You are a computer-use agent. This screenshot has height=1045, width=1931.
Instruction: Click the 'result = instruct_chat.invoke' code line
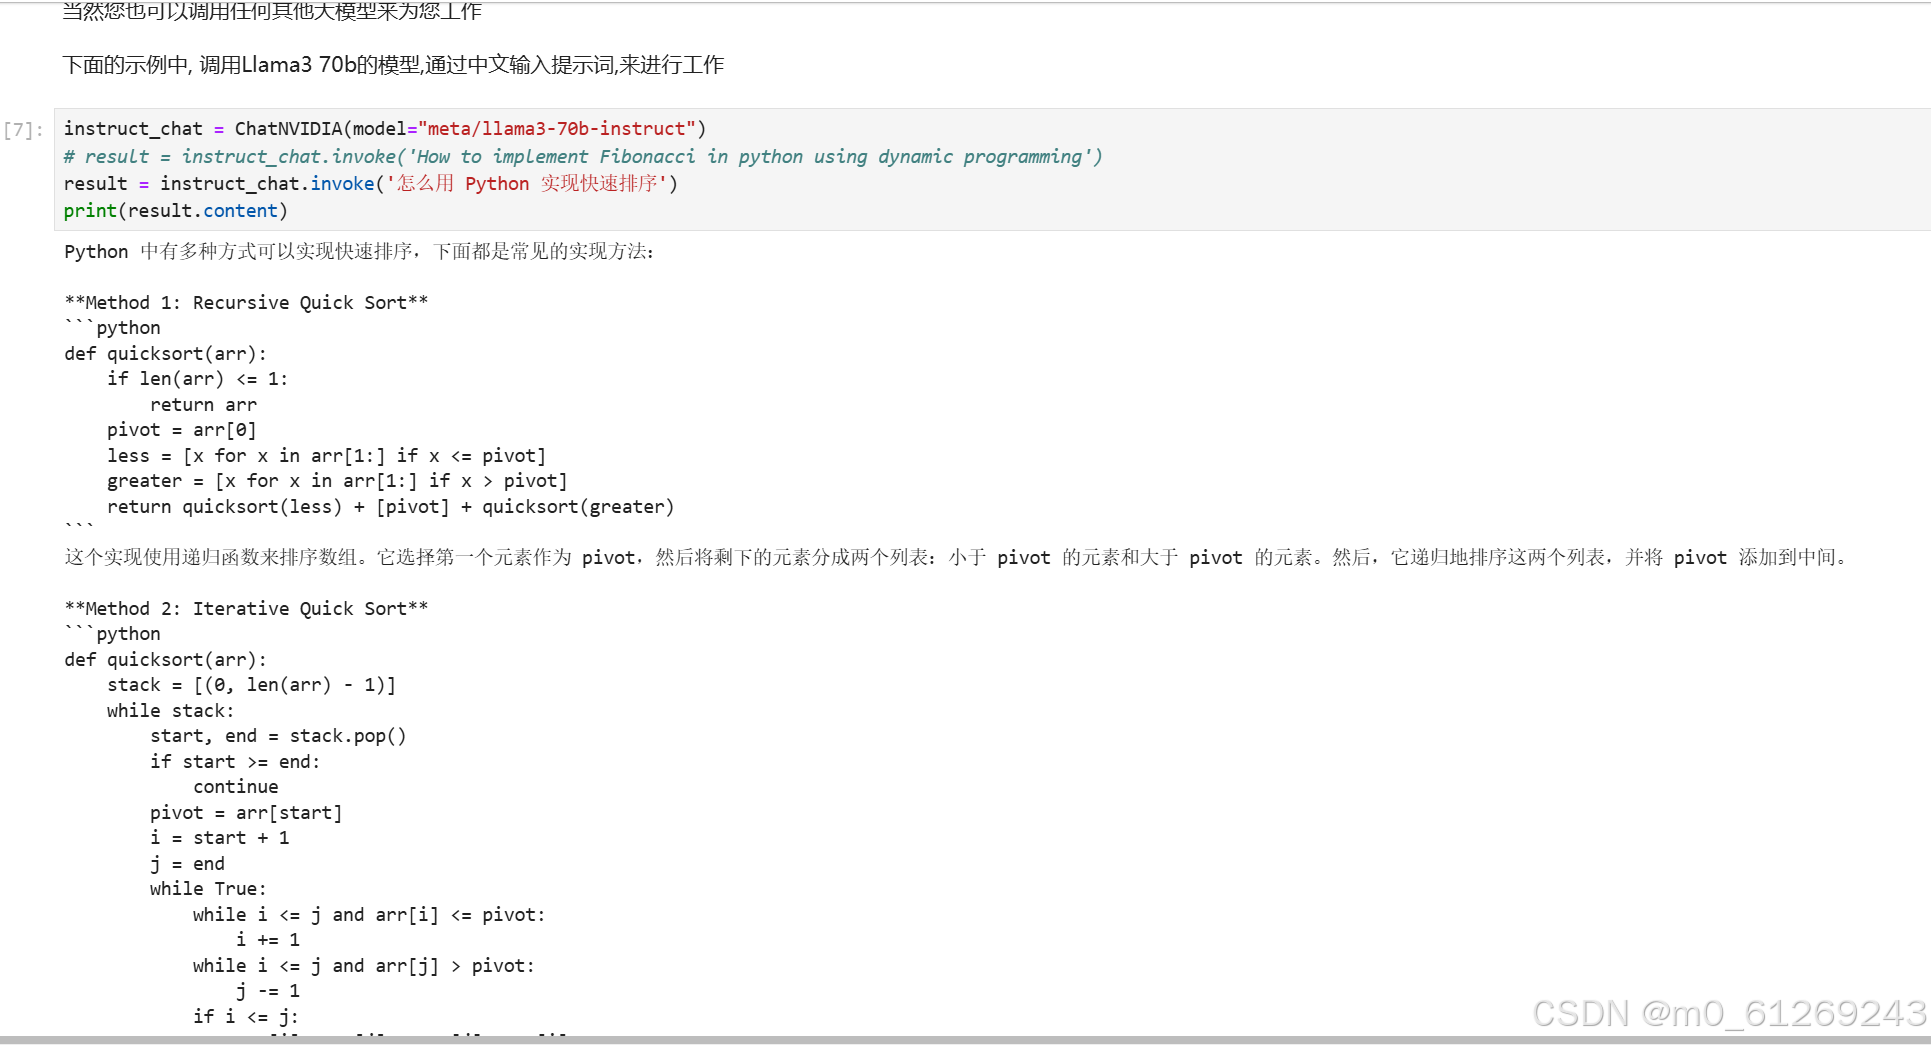pyautogui.click(x=371, y=184)
